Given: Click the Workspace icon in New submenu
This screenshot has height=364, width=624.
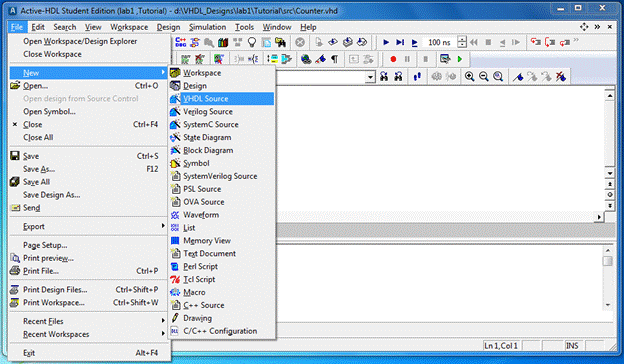Looking at the screenshot, I should coord(175,73).
